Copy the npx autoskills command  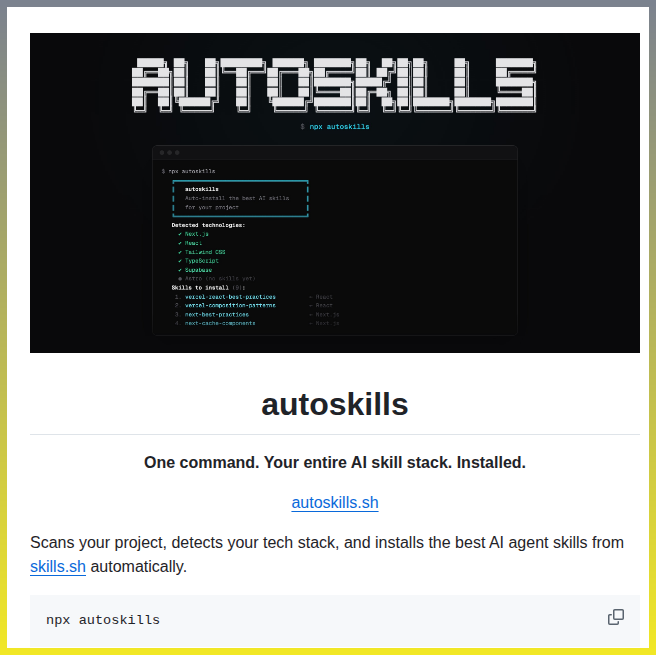point(615,617)
